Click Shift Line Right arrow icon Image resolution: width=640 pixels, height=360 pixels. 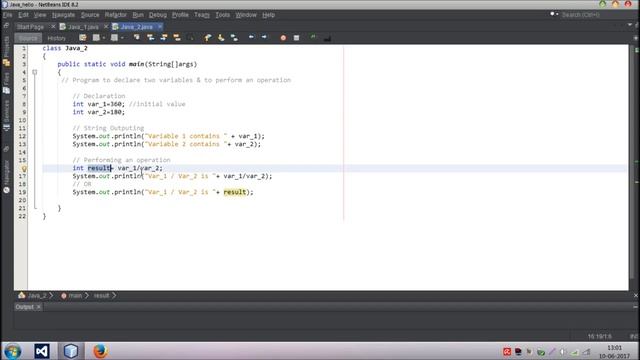pos(264,37)
